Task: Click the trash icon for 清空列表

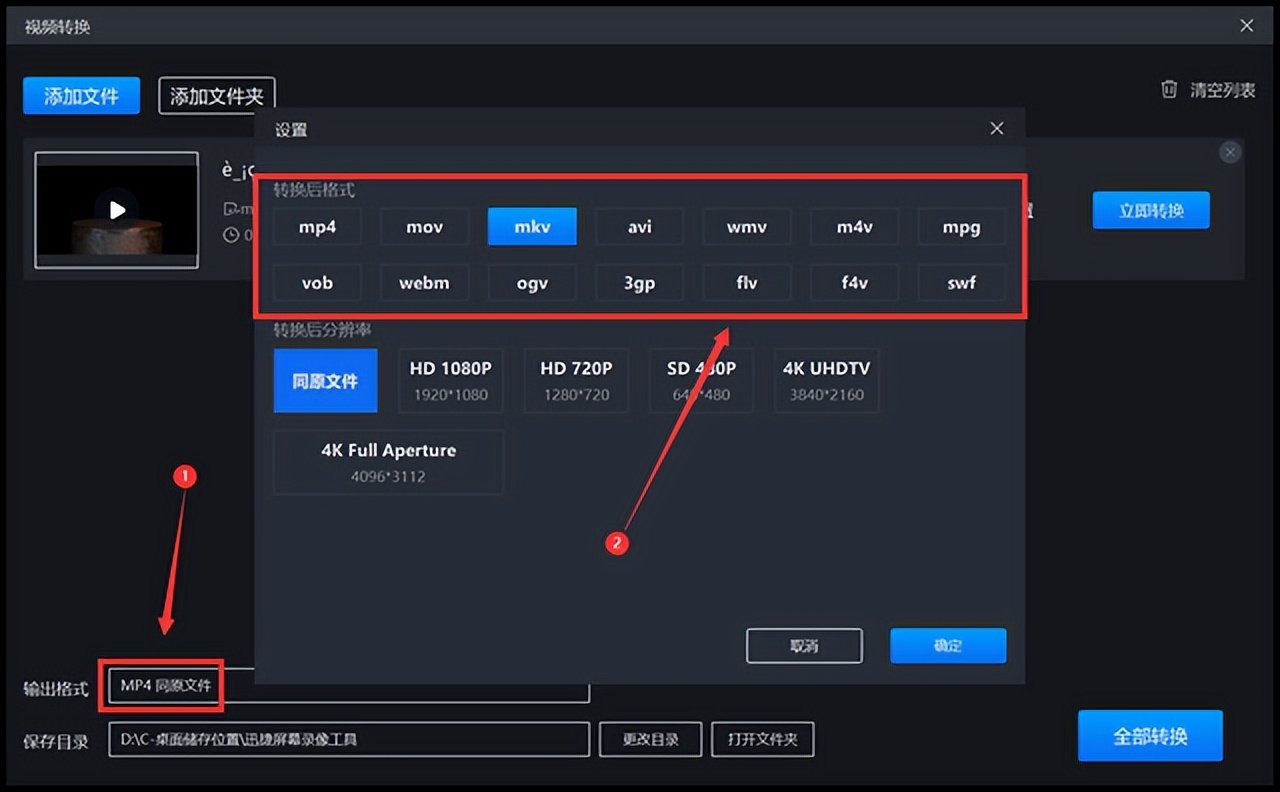Action: (x=1169, y=90)
